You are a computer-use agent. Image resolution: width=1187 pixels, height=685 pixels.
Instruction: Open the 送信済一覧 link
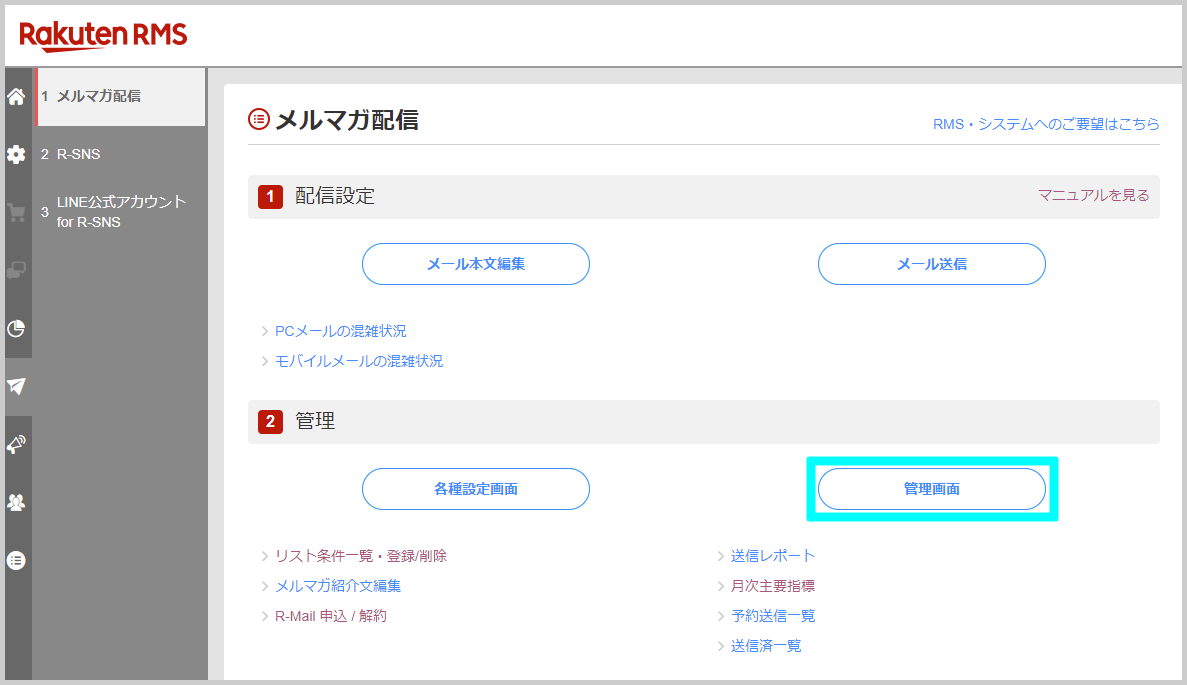point(766,646)
